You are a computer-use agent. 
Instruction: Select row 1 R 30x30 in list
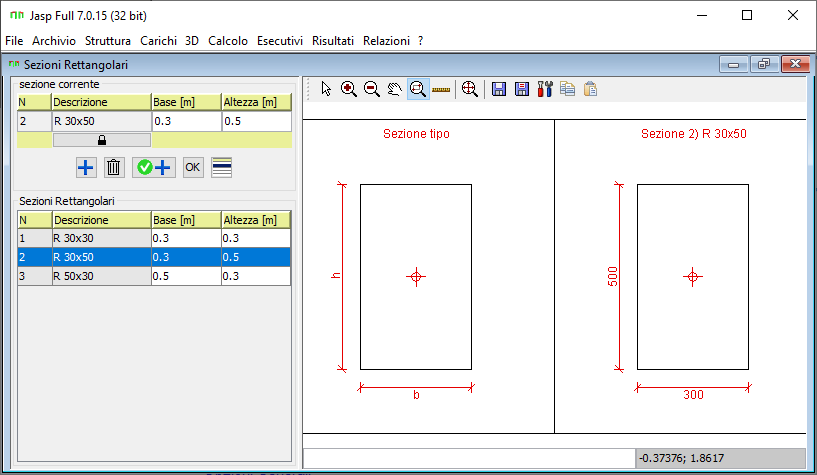(x=154, y=238)
